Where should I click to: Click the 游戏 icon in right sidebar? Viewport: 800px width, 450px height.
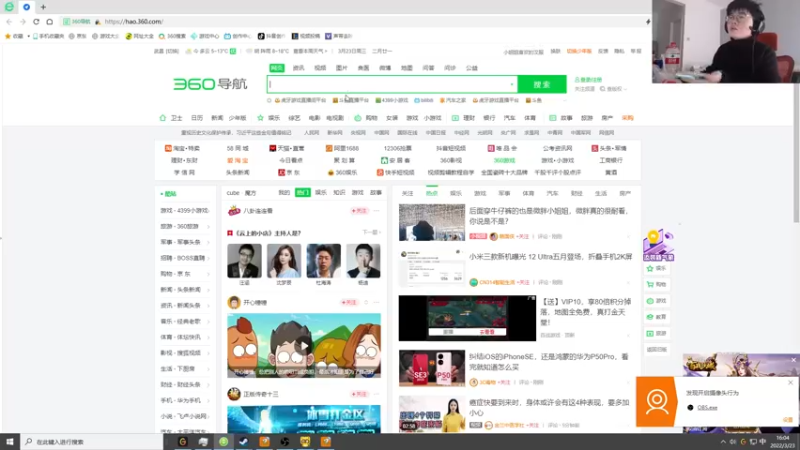pyautogui.click(x=650, y=301)
